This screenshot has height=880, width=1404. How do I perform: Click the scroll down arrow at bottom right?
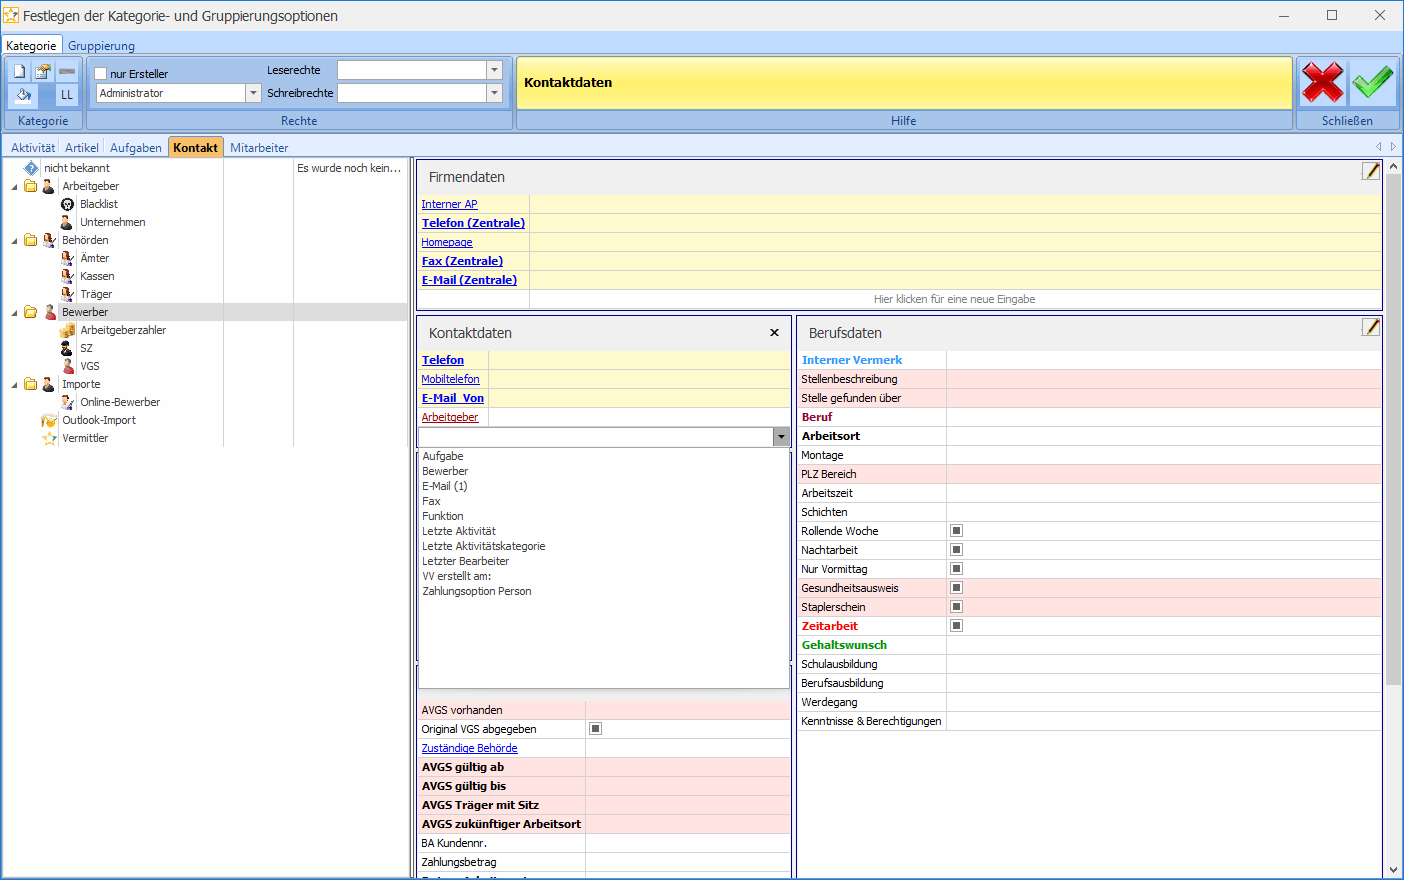tap(1393, 870)
